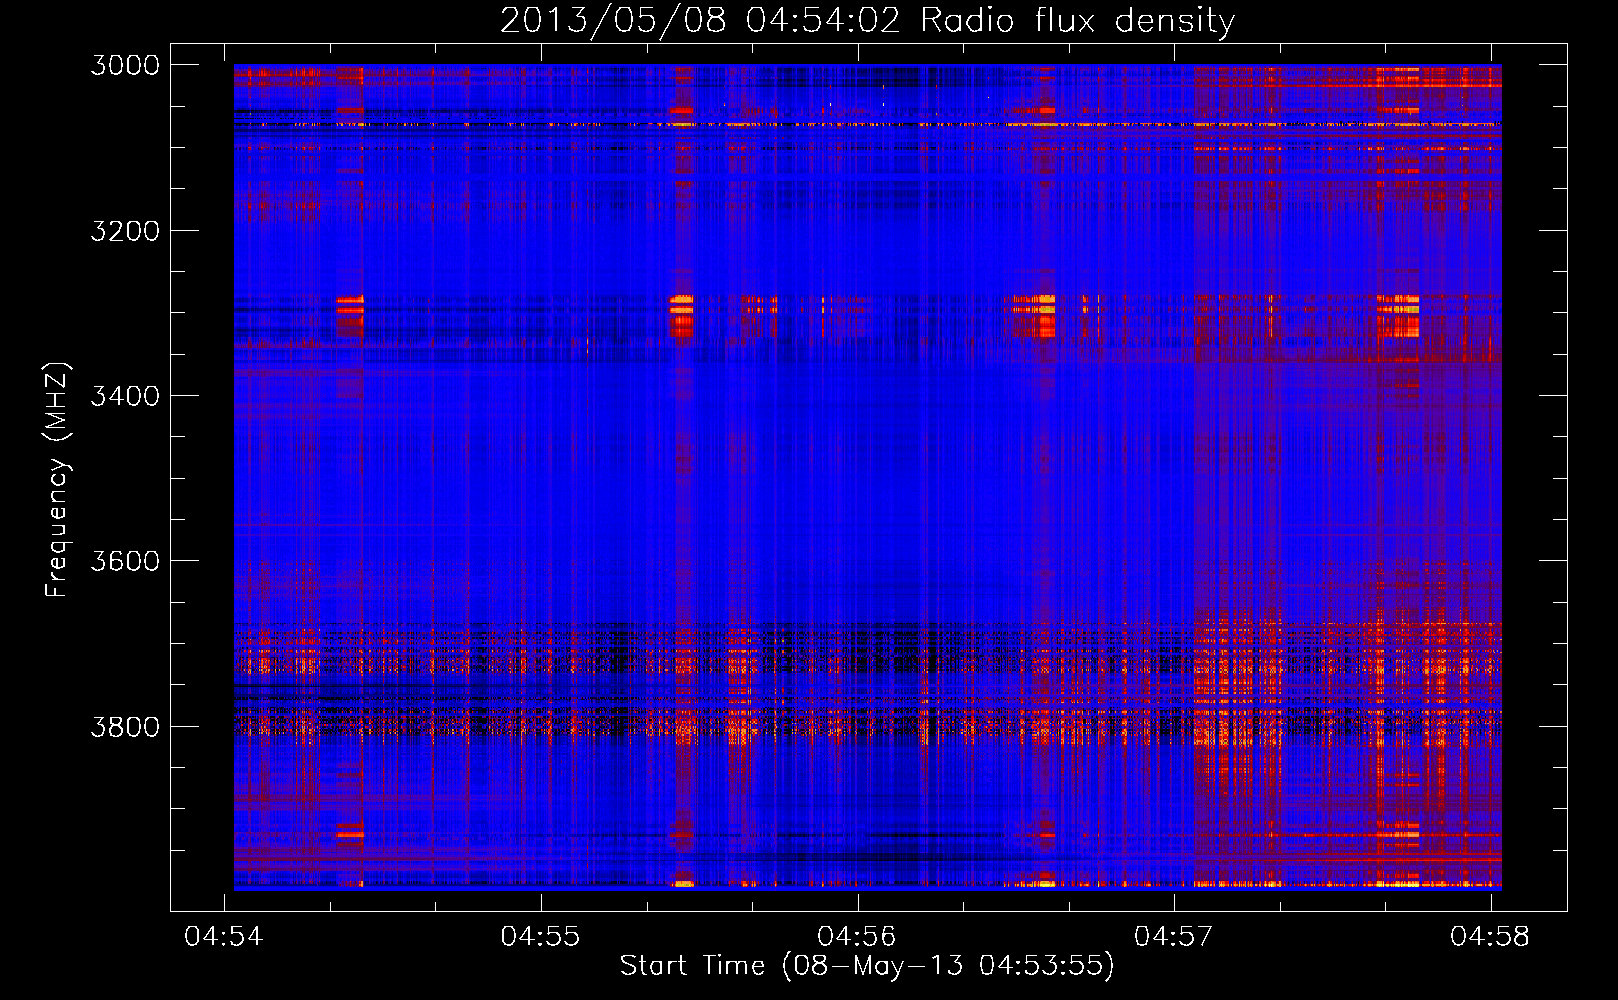The height and width of the screenshot is (1000, 1618).
Task: Click the "Start Time (08-May-13 04:53:55)" label
Action: click(x=867, y=966)
